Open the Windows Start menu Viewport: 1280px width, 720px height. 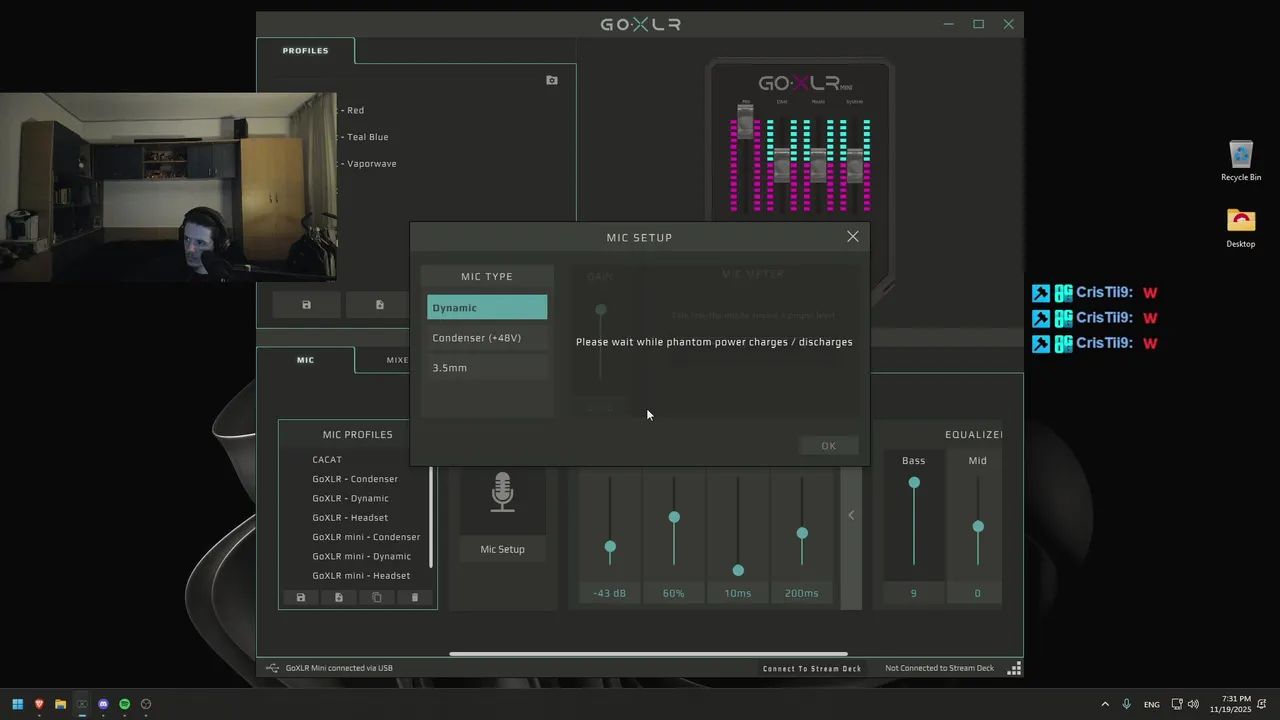[18, 704]
